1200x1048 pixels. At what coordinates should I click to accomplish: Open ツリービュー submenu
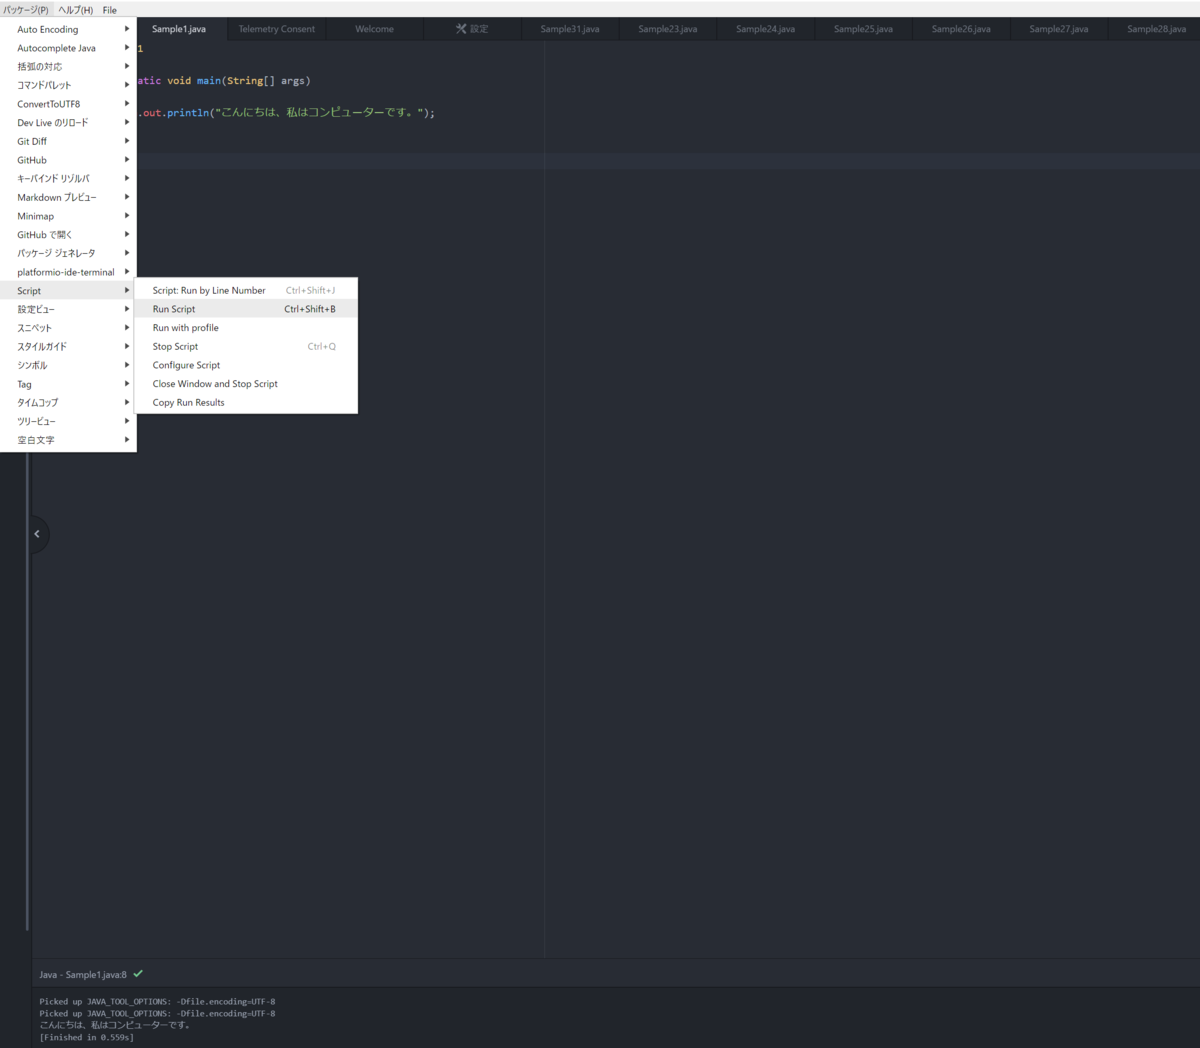click(x=68, y=421)
